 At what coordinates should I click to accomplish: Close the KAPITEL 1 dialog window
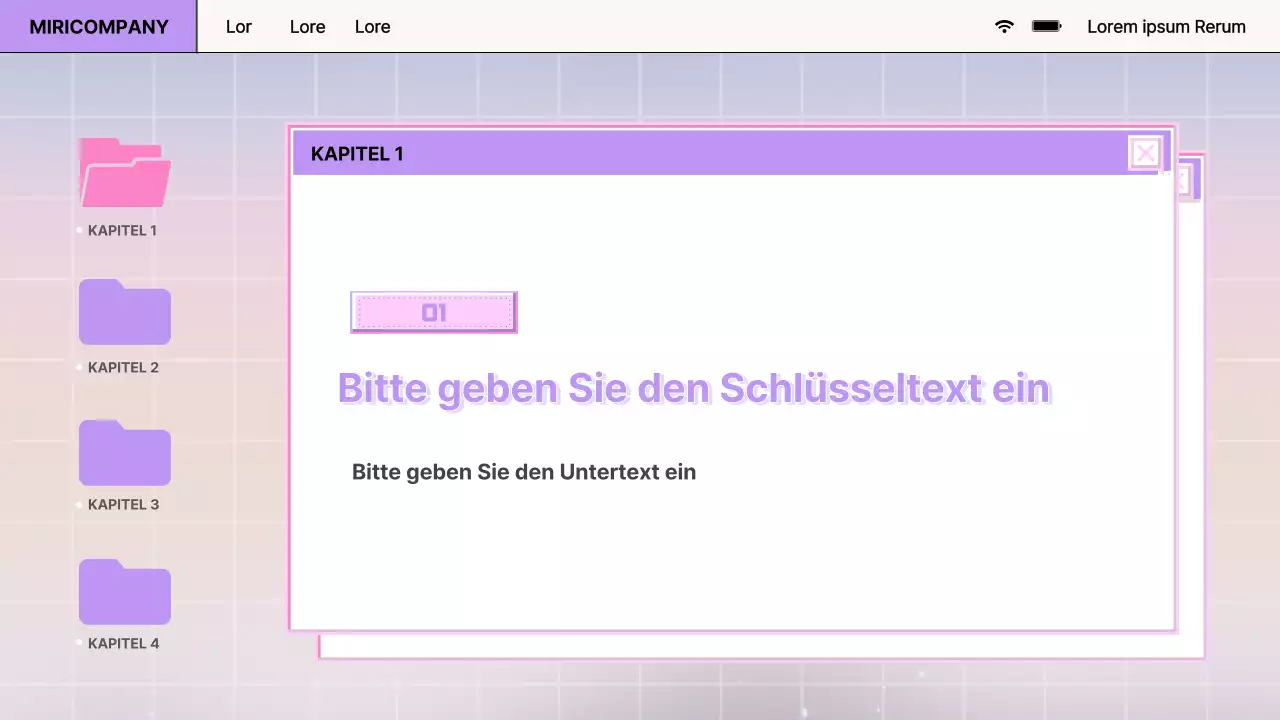1145,153
